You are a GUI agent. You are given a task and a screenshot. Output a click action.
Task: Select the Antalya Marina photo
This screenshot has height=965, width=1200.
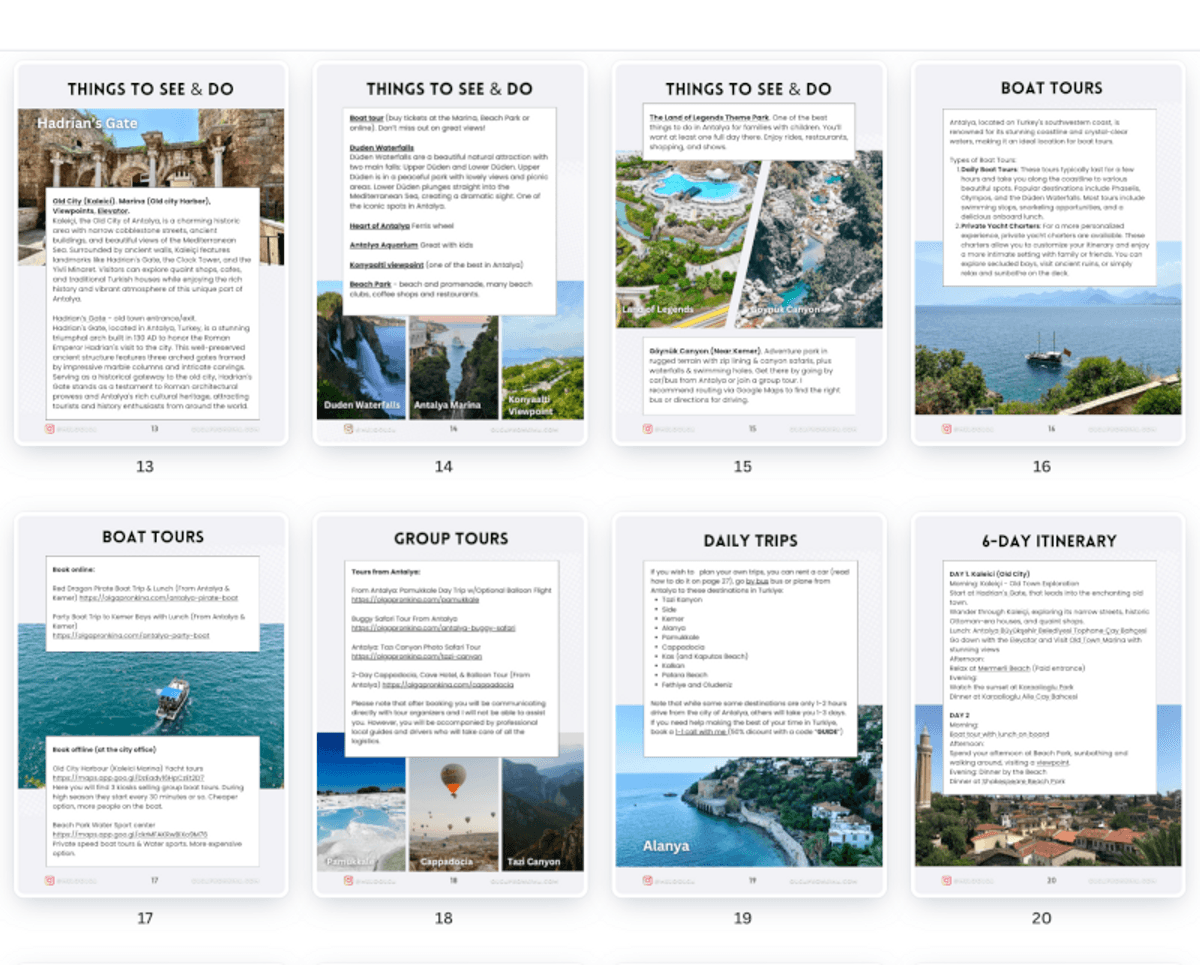(x=453, y=367)
